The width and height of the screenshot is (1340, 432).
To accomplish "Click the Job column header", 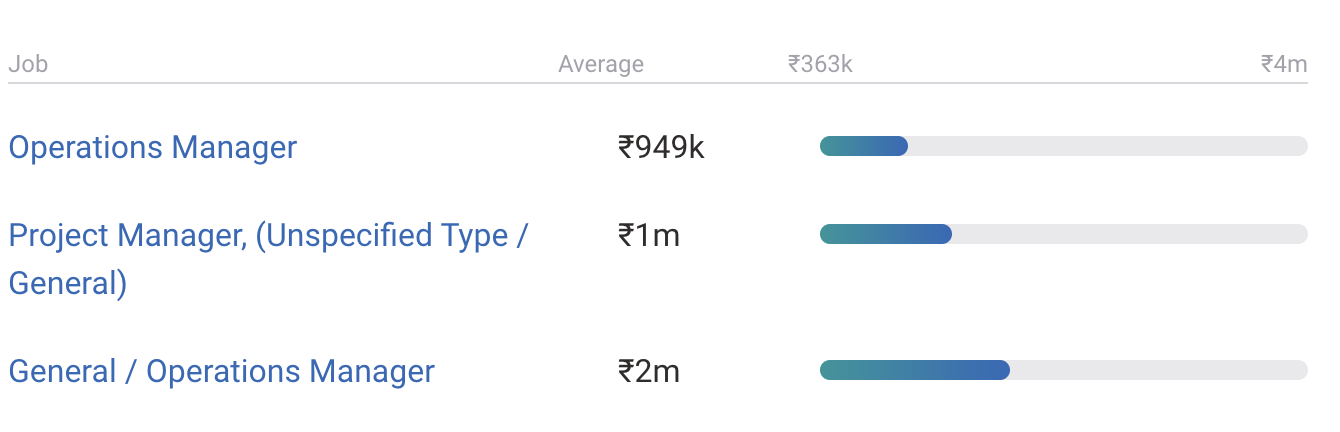I will (28, 64).
